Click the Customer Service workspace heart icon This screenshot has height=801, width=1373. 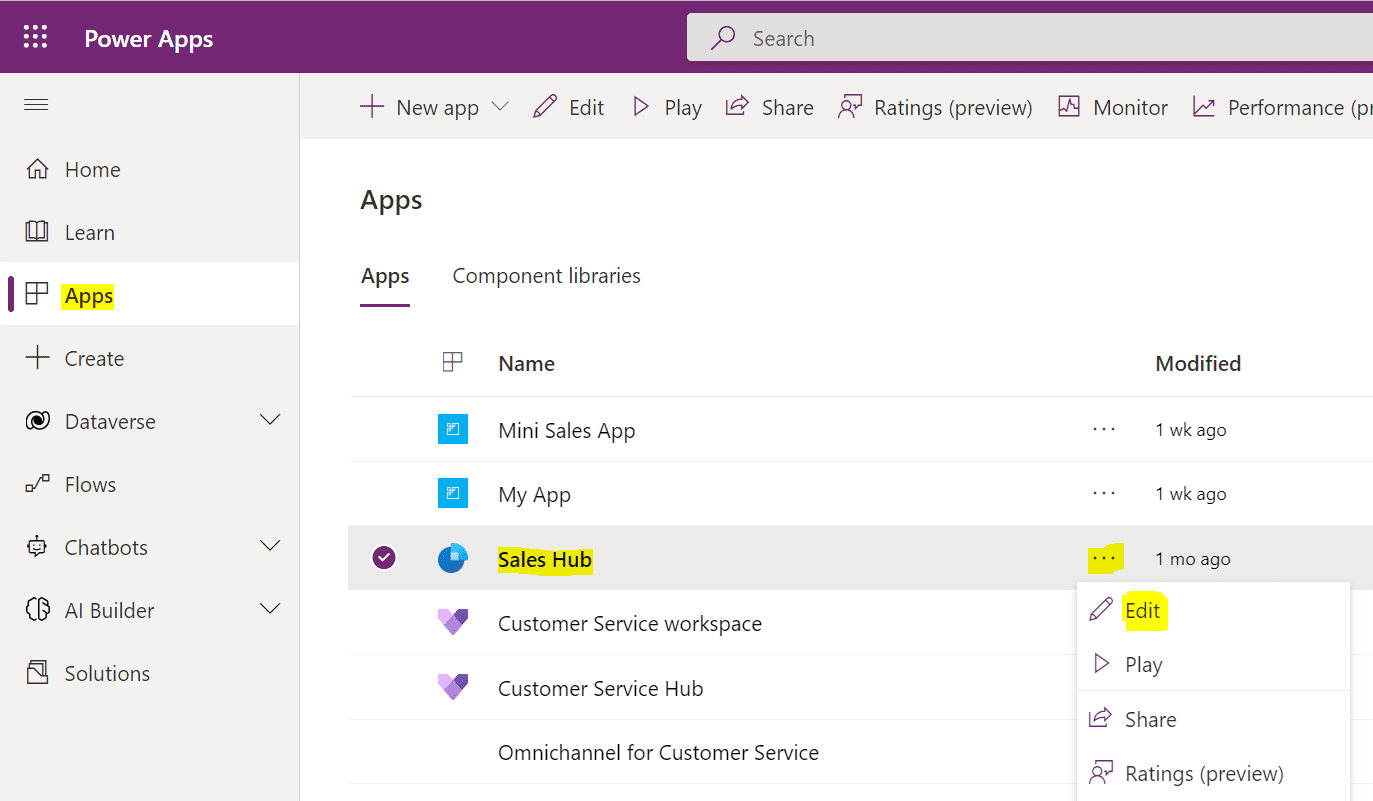(453, 623)
